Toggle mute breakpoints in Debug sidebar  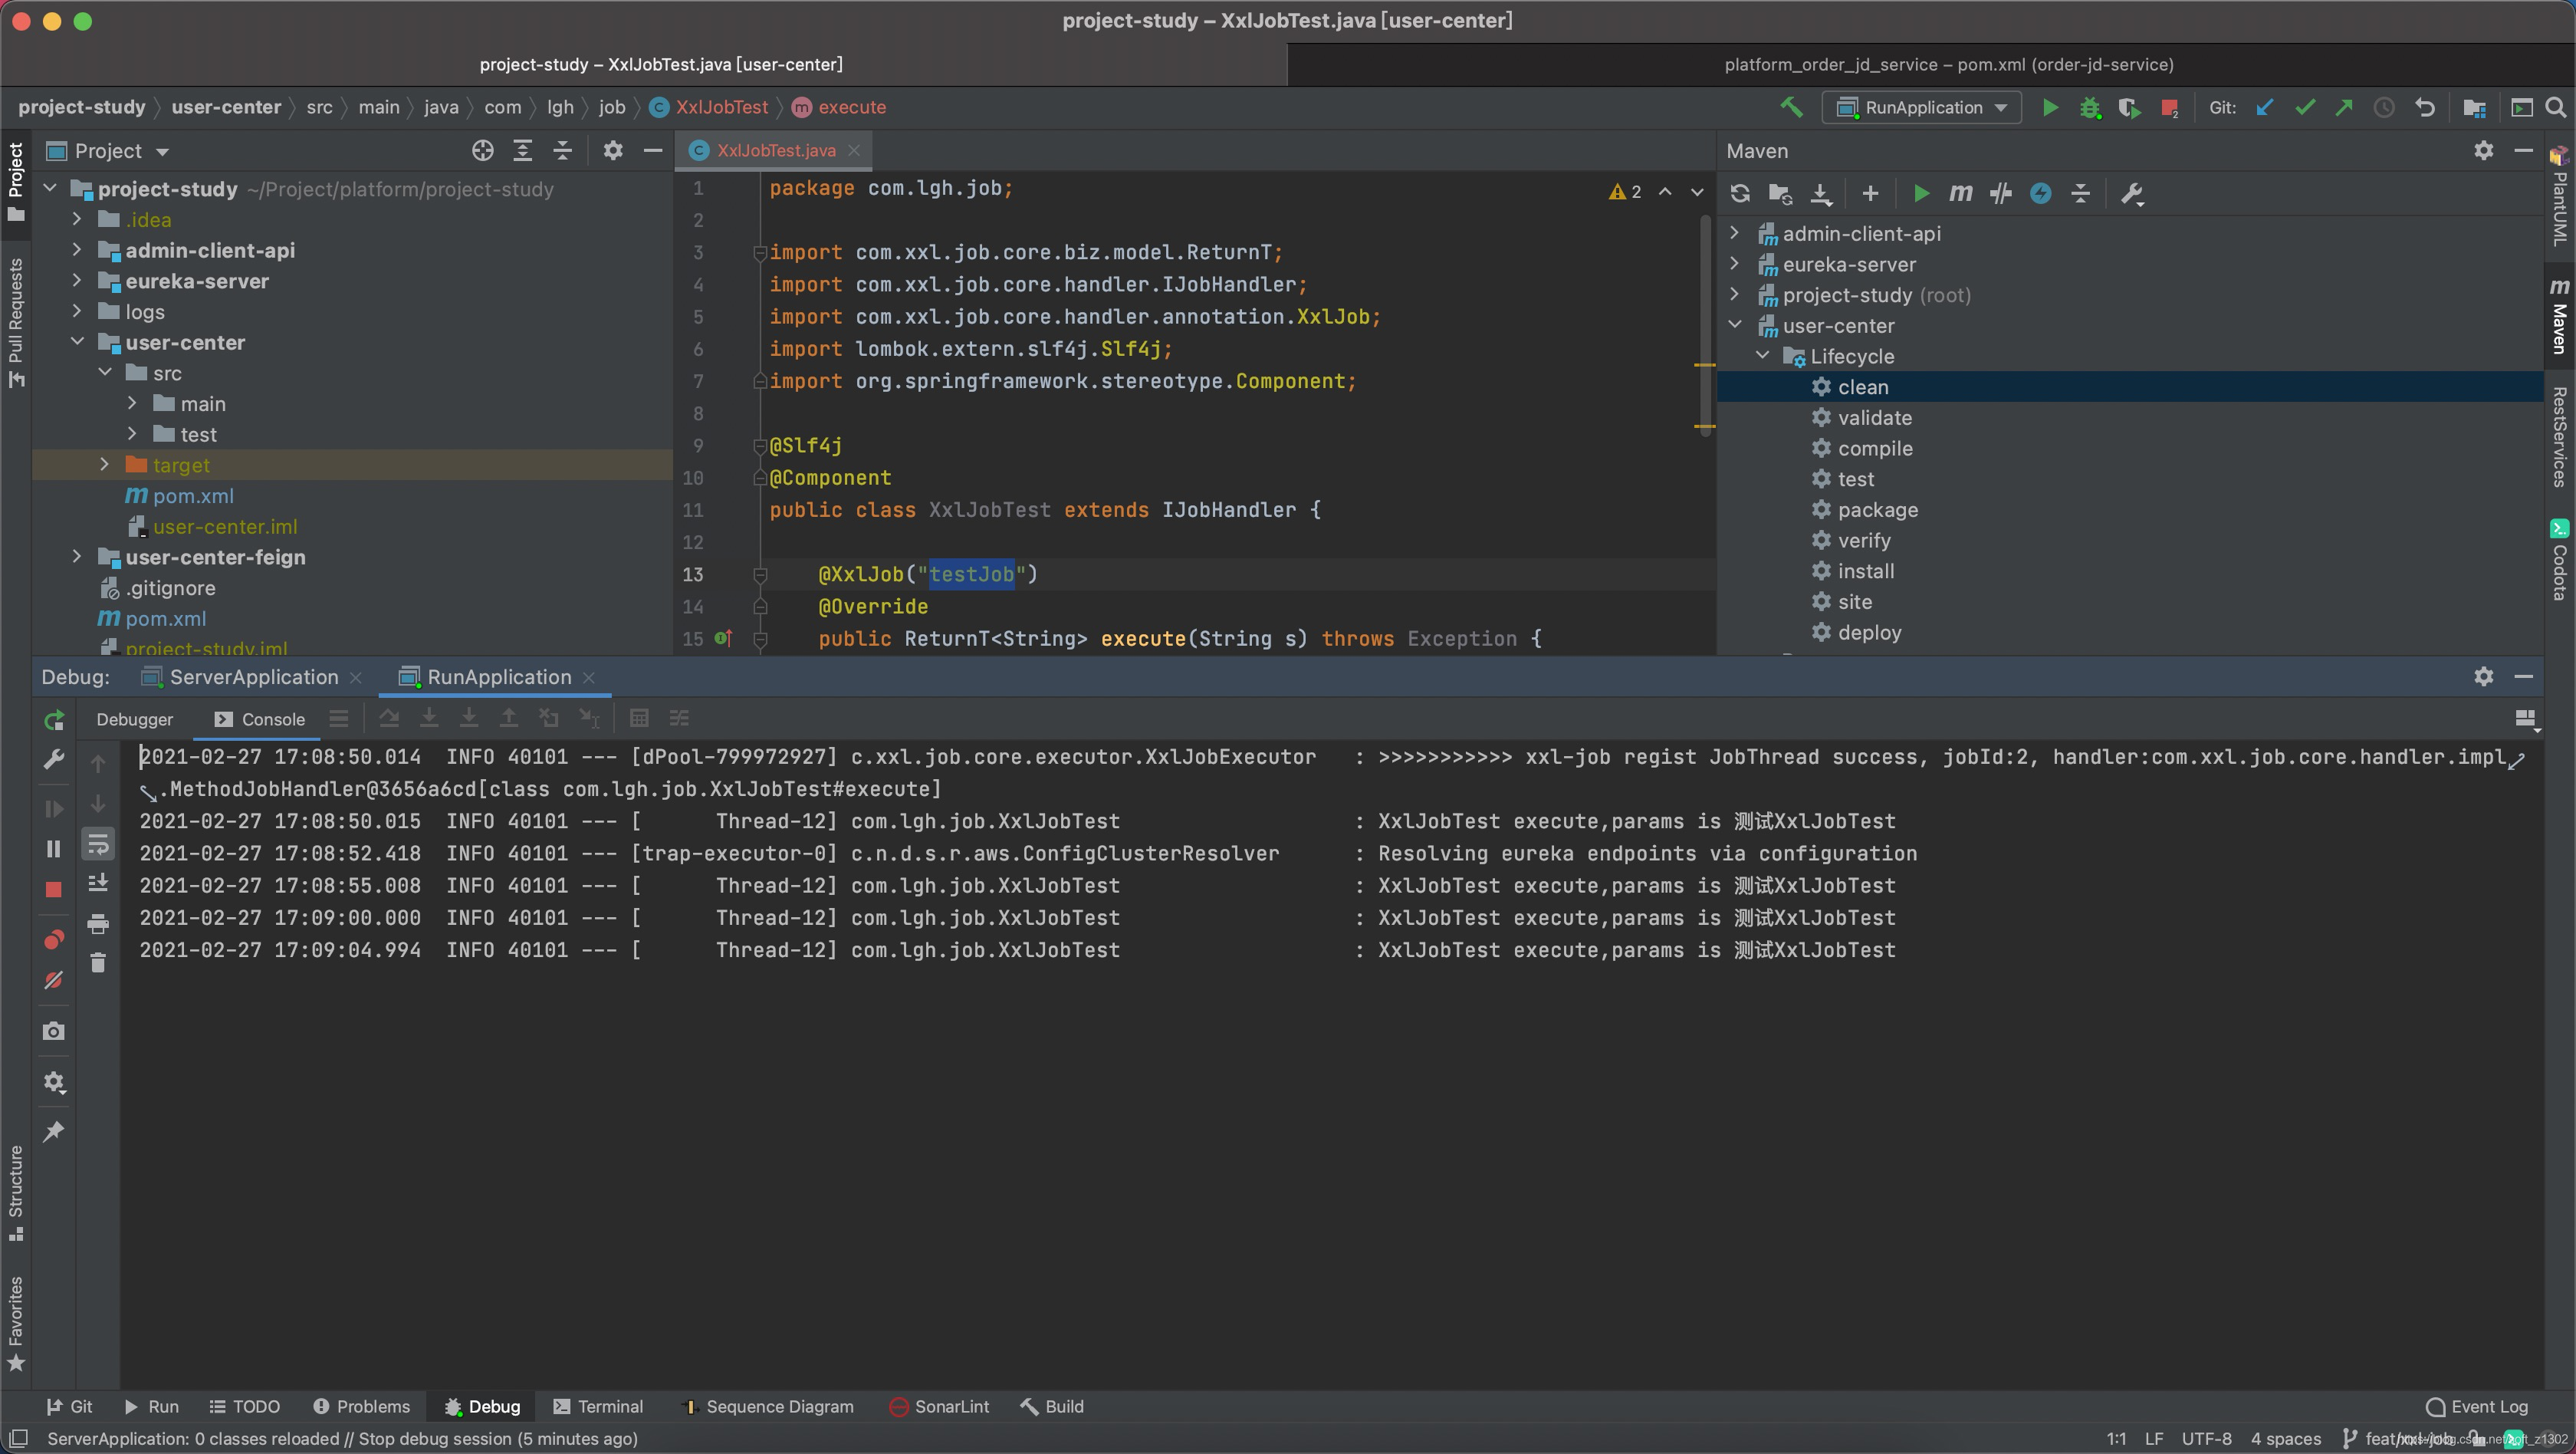(54, 980)
